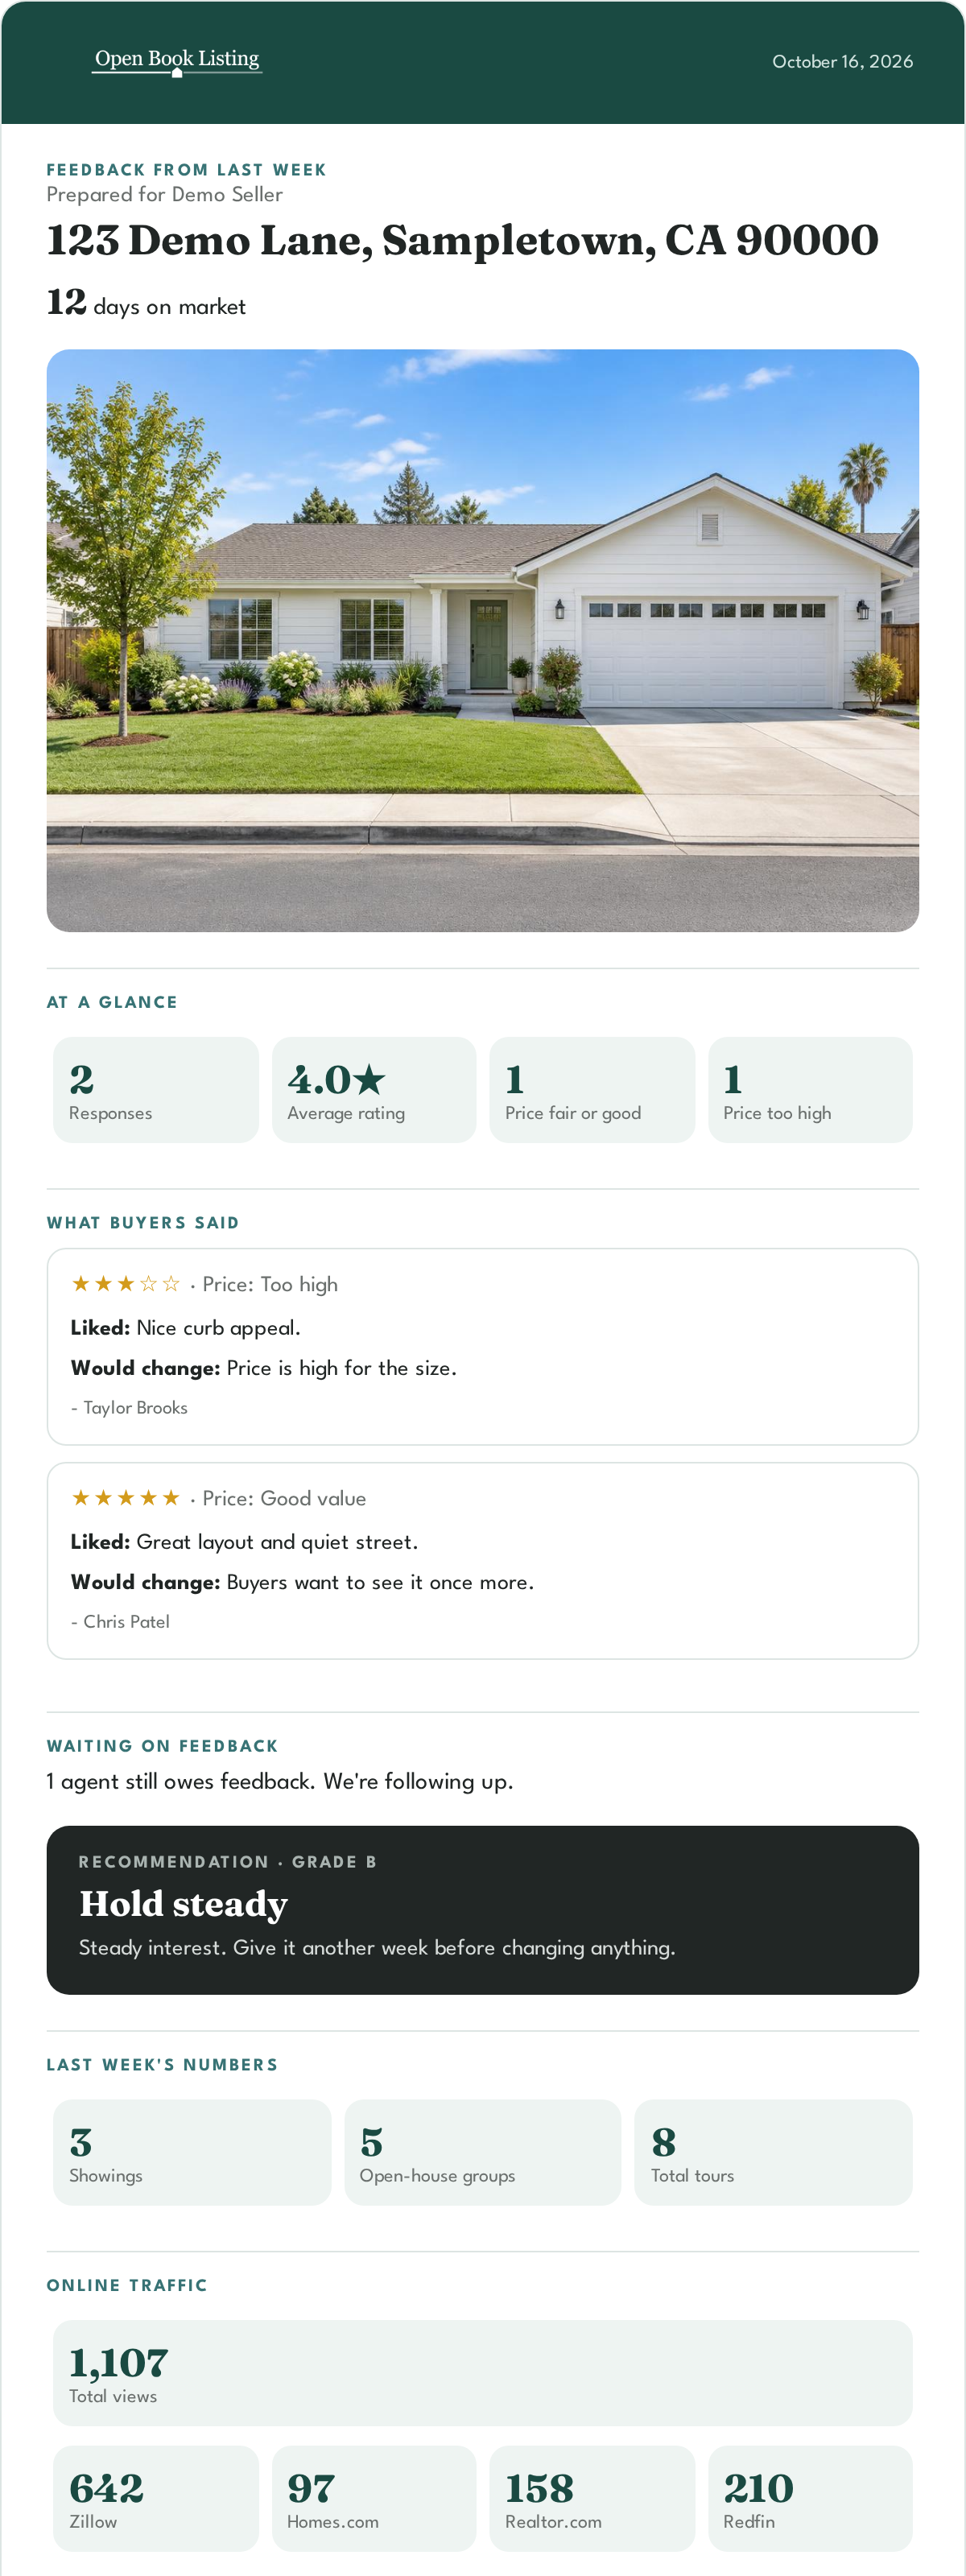Click the 5 Open-house groups card
The image size is (966, 2576).
tap(483, 2152)
